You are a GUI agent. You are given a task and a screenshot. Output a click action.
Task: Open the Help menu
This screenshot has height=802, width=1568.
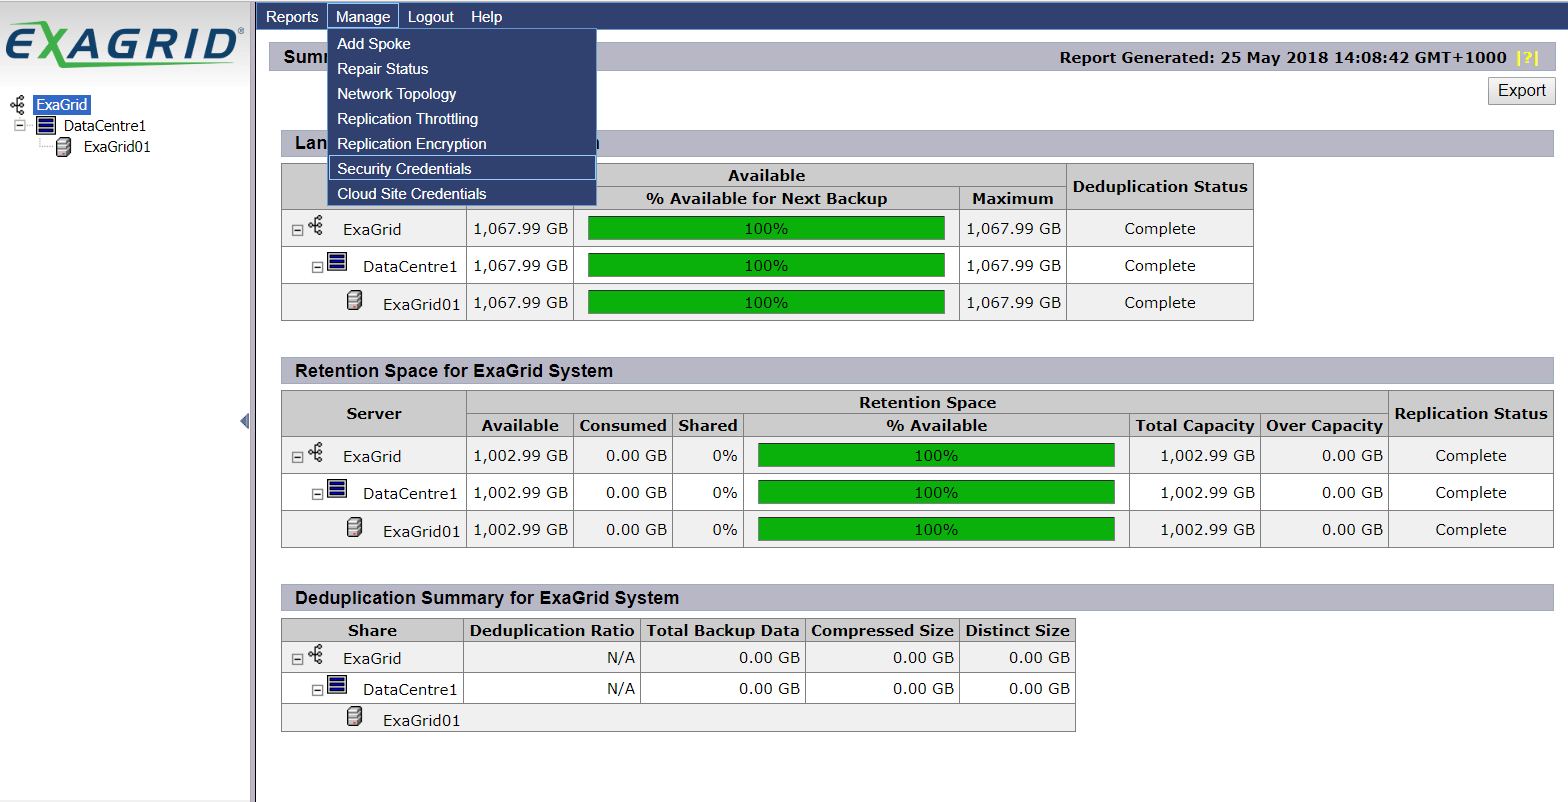[487, 17]
